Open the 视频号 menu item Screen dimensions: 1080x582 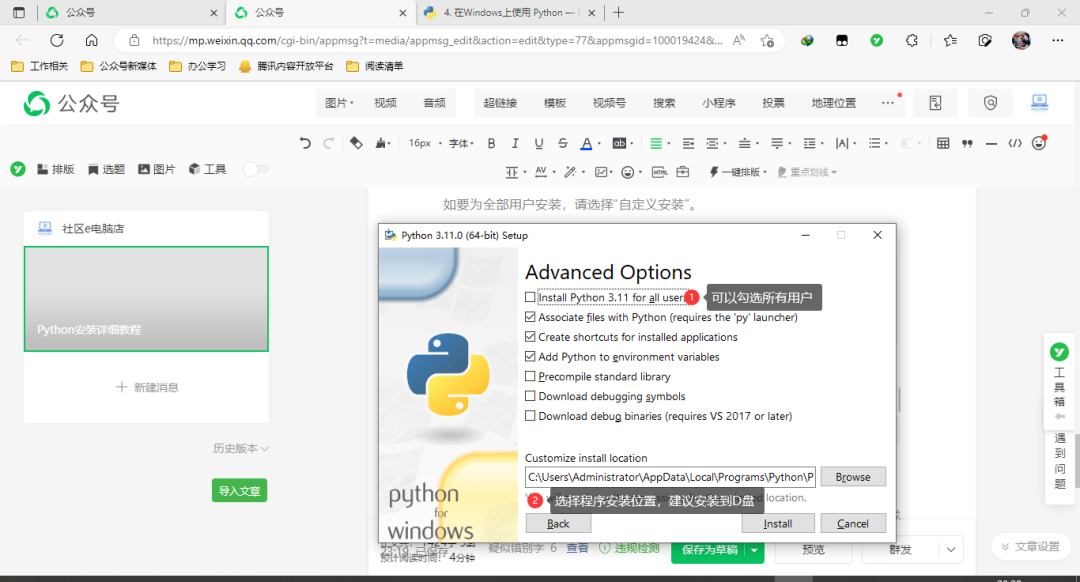[610, 103]
